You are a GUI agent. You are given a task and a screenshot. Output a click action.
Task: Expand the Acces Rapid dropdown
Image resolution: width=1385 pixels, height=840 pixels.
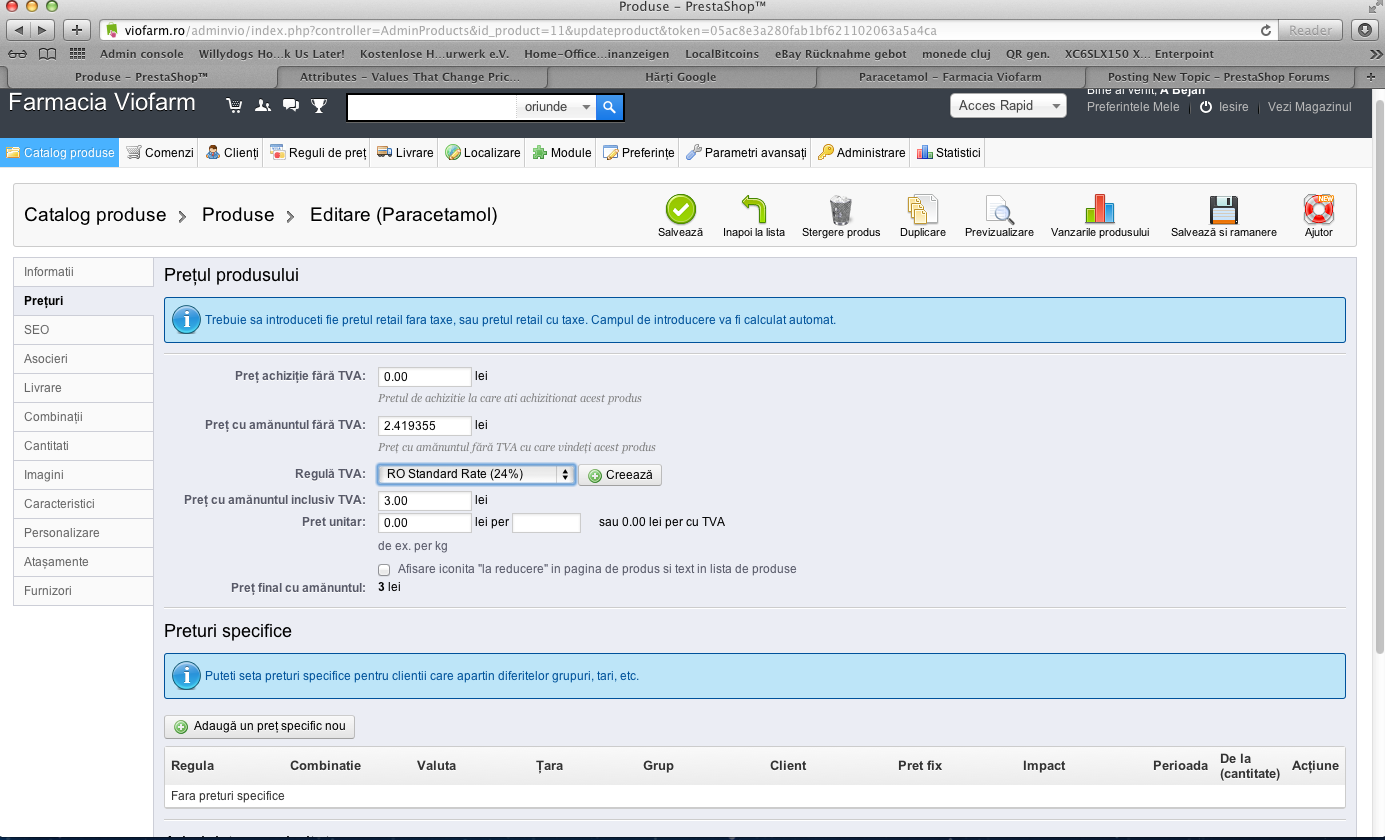pyautogui.click(x=1008, y=106)
